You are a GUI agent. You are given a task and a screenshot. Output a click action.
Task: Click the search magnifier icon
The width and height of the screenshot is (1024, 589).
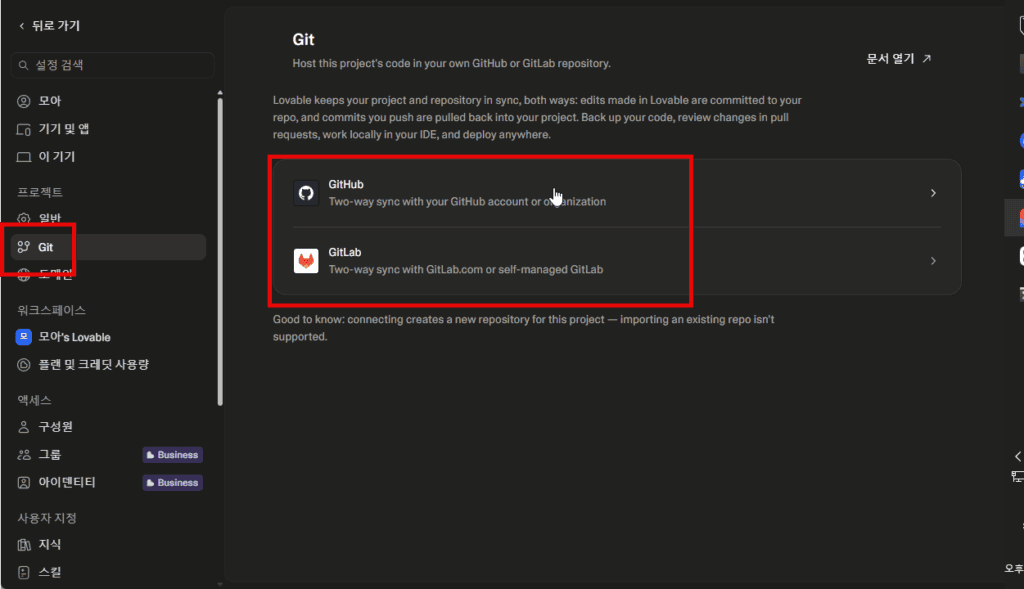click(x=24, y=65)
